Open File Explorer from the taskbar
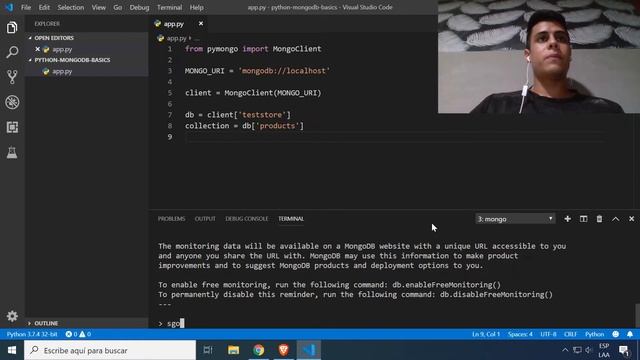Viewport: 640px width, 360px height. click(233, 350)
